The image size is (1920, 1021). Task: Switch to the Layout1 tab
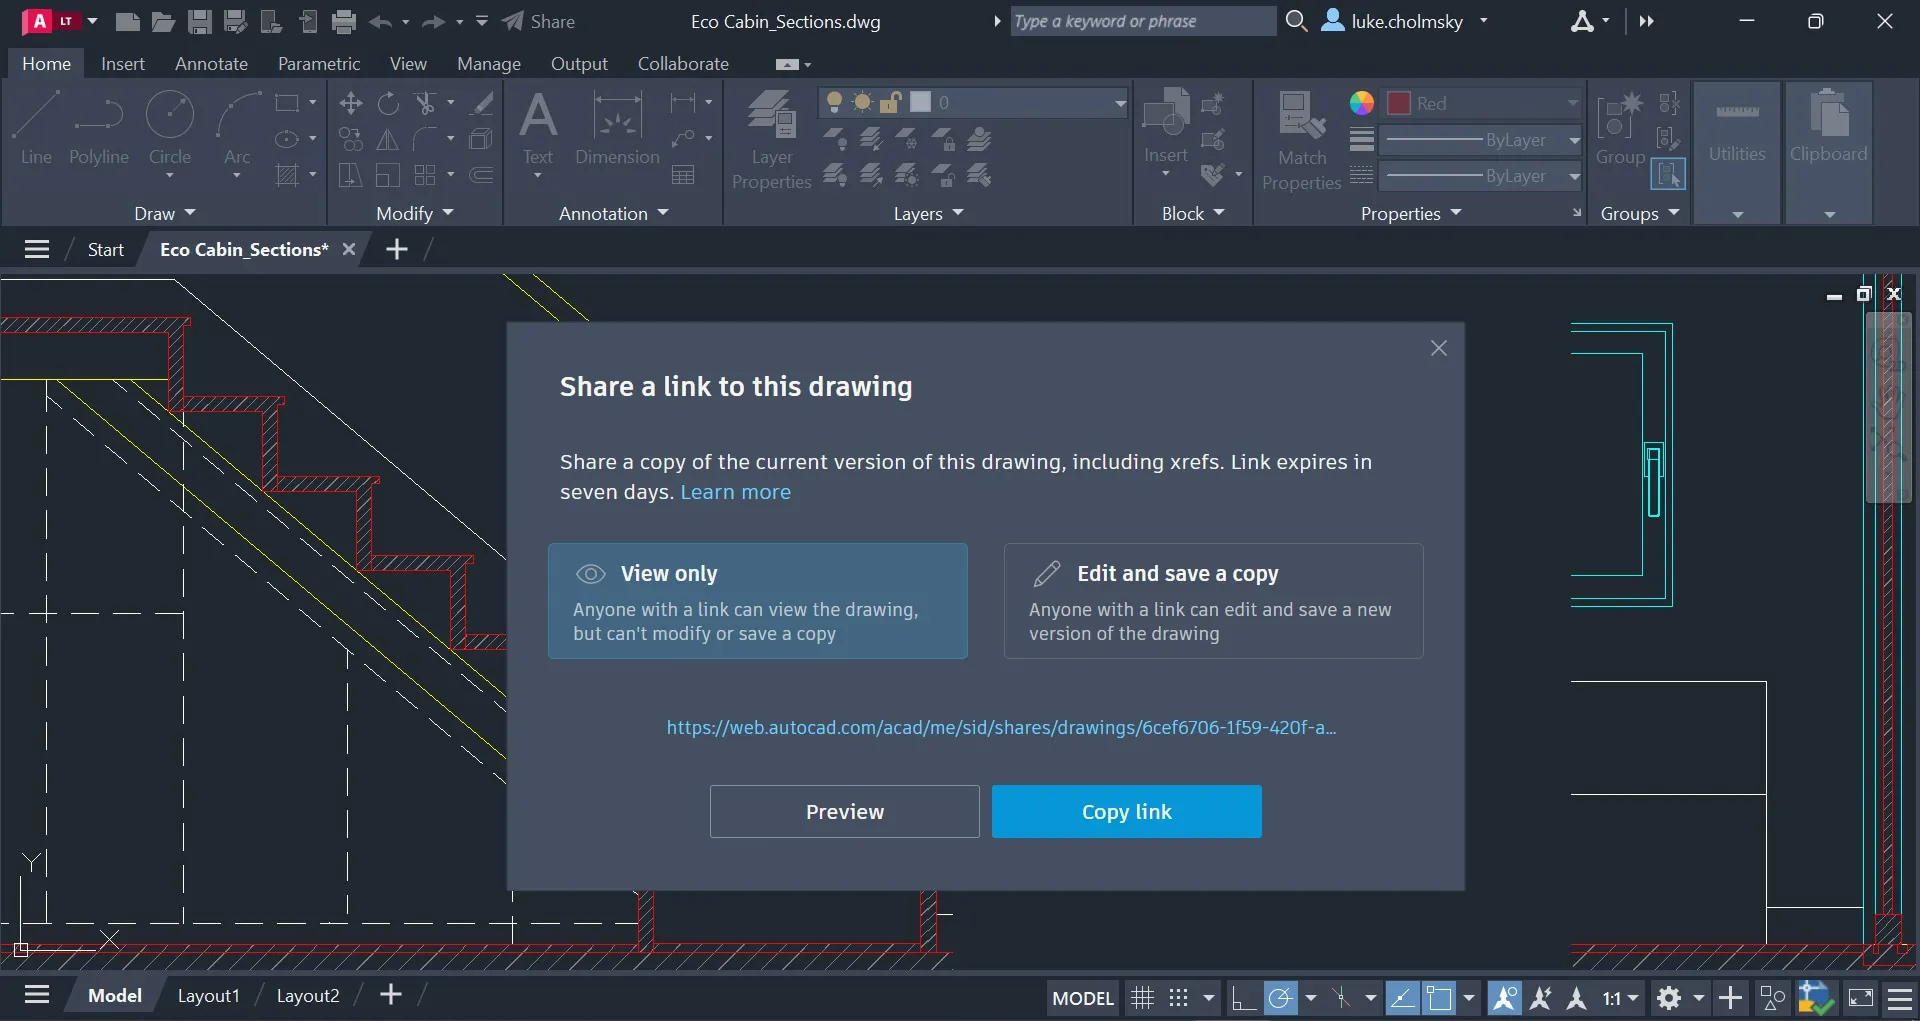tap(209, 995)
